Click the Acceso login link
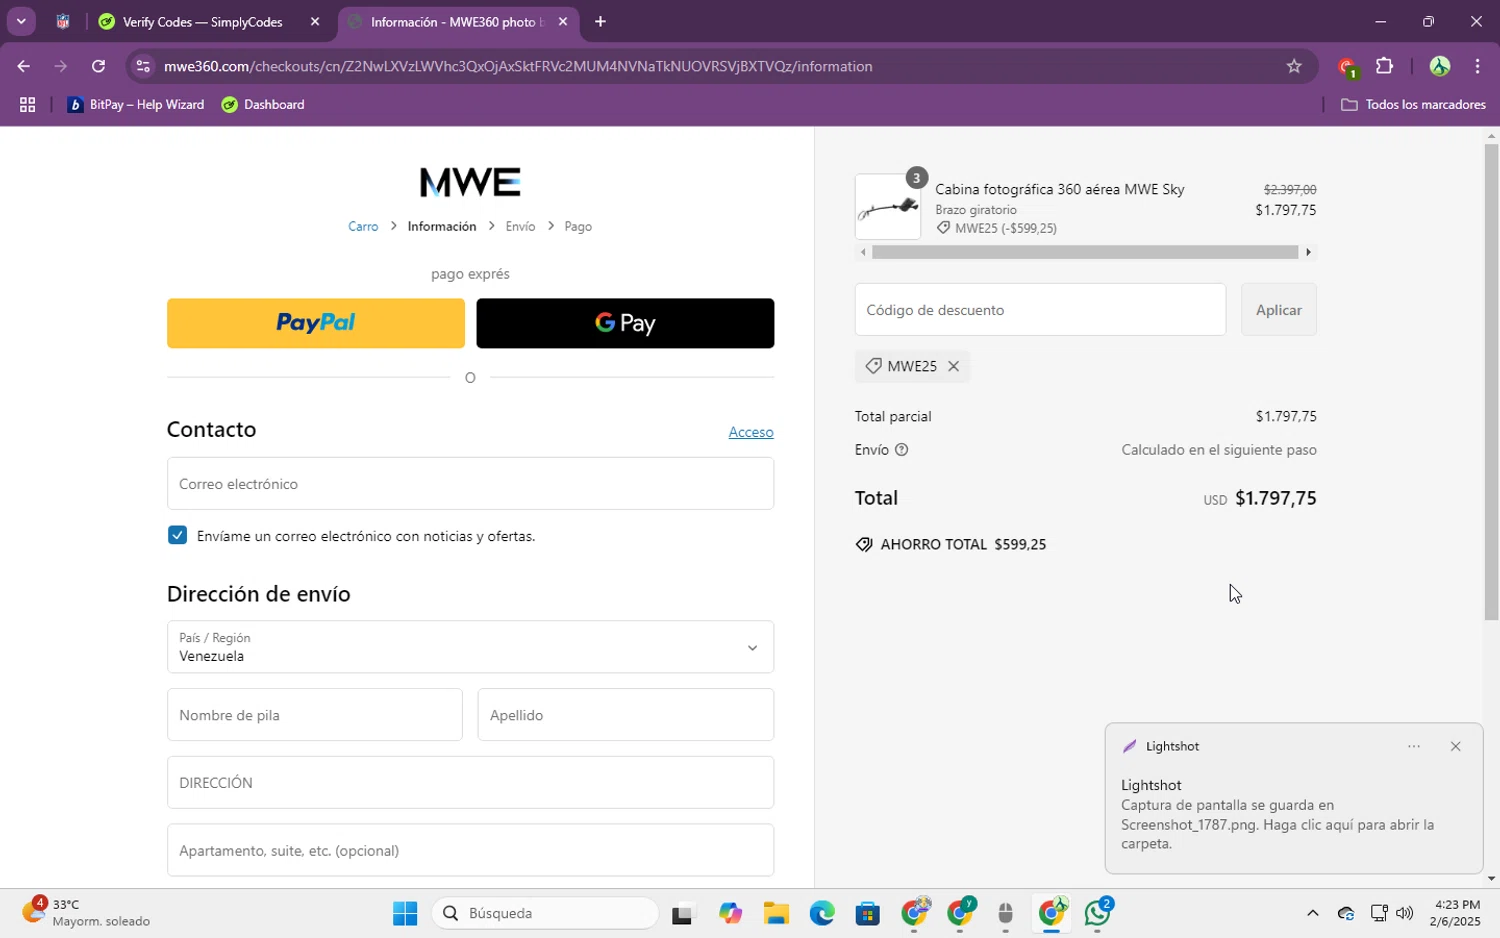1500x938 pixels. (x=751, y=432)
